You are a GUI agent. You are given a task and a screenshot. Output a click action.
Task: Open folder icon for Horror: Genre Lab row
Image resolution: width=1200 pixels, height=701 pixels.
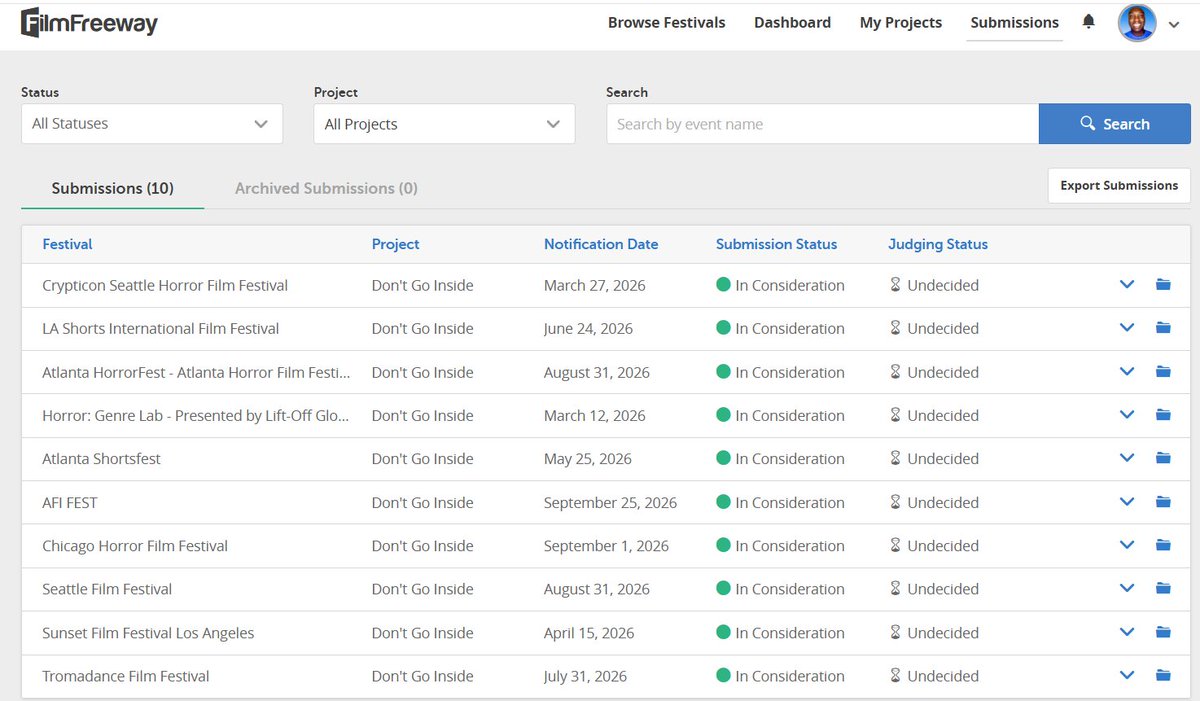coord(1163,415)
